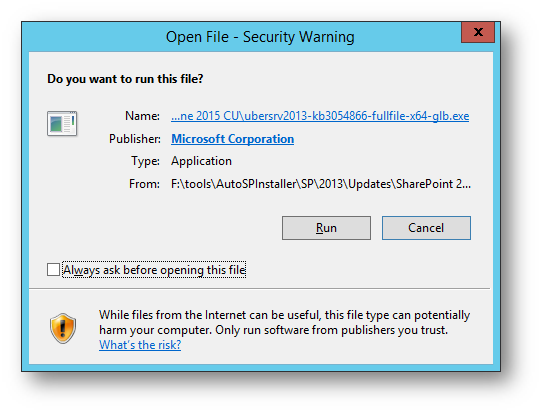The width and height of the screenshot is (543, 414).
Task: Click the 'Only run software from publishers' sentence
Action: pyautogui.click(x=331, y=330)
